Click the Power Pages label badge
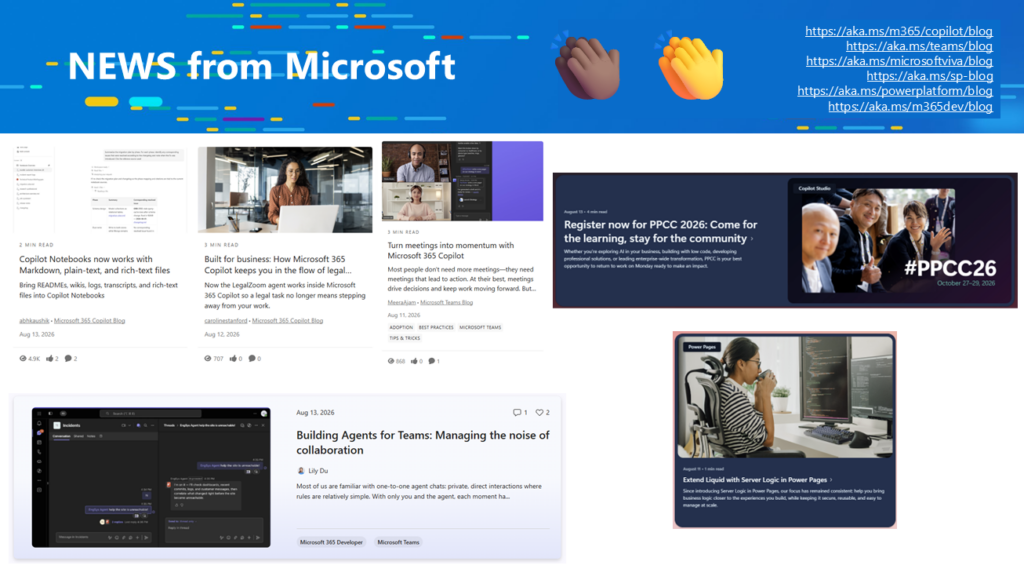The image size is (1024, 576). pyautogui.click(x=702, y=347)
